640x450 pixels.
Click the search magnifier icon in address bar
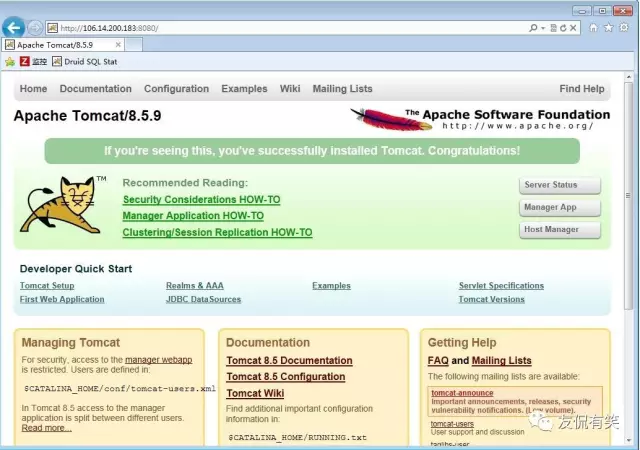point(533,28)
